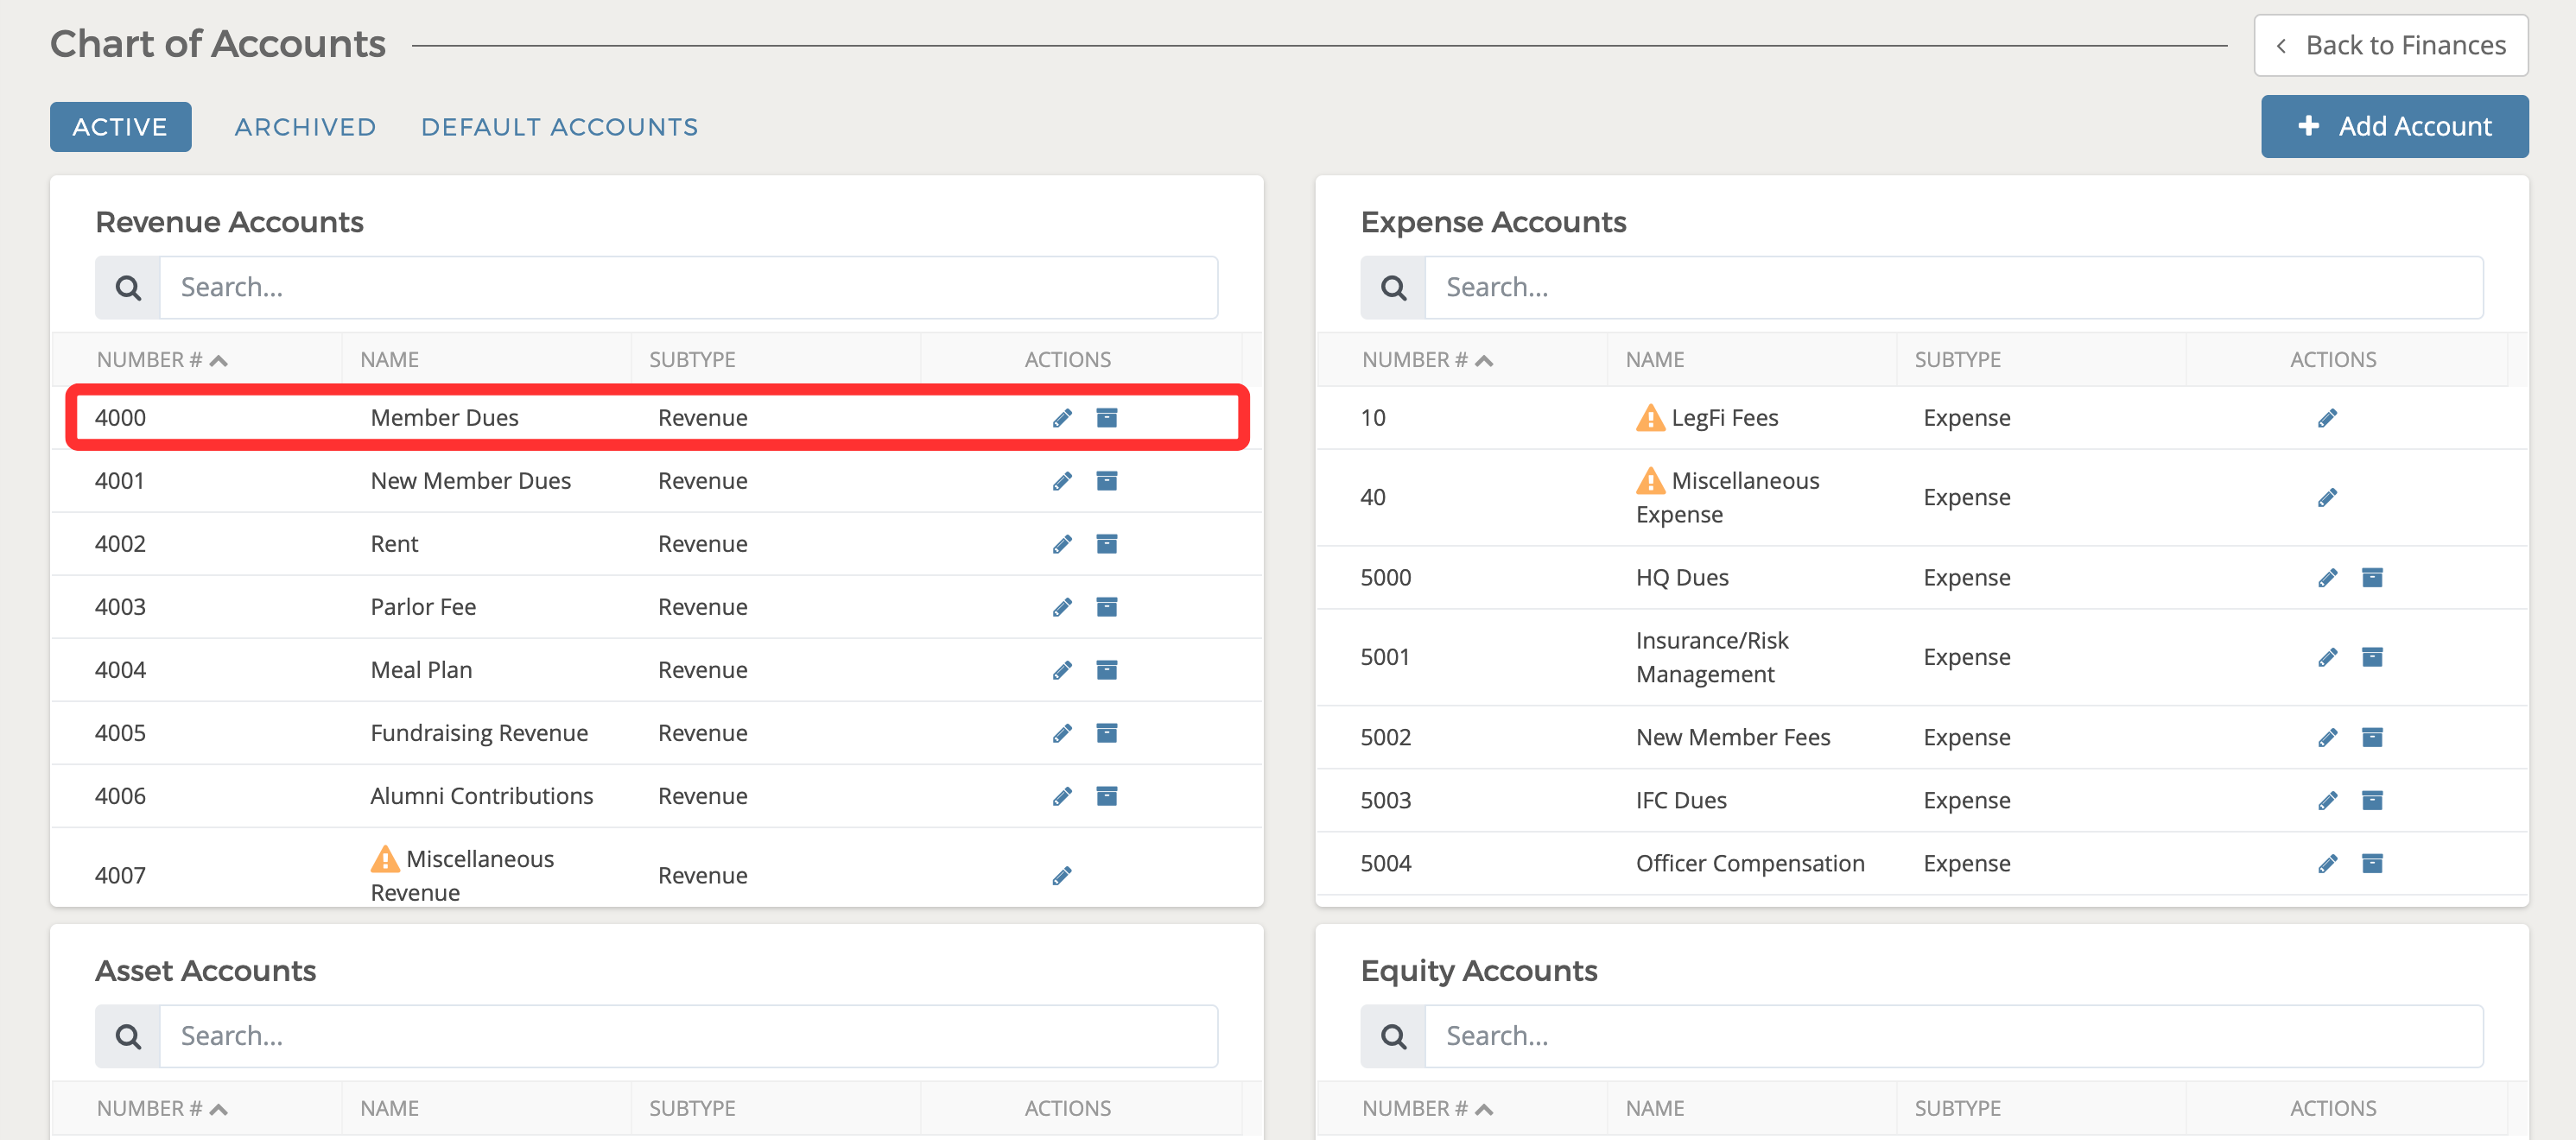The width and height of the screenshot is (2576, 1140).
Task: Open the DEFAULT ACCOUNTS tab
Action: (x=559, y=127)
